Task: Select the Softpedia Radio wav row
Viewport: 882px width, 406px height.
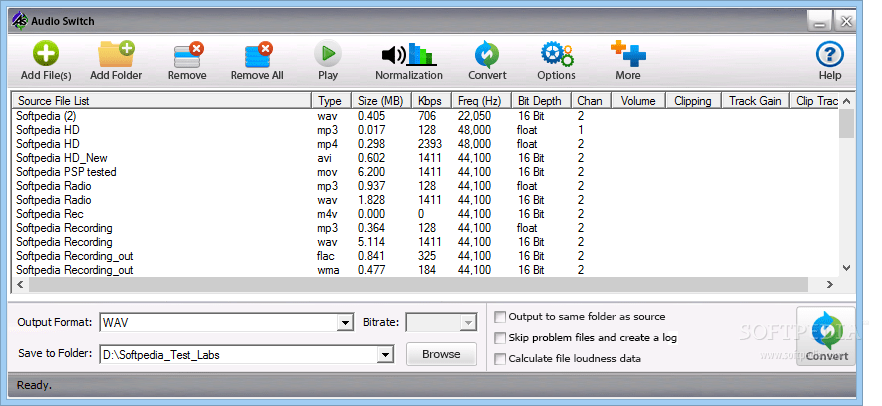Action: coord(425,200)
